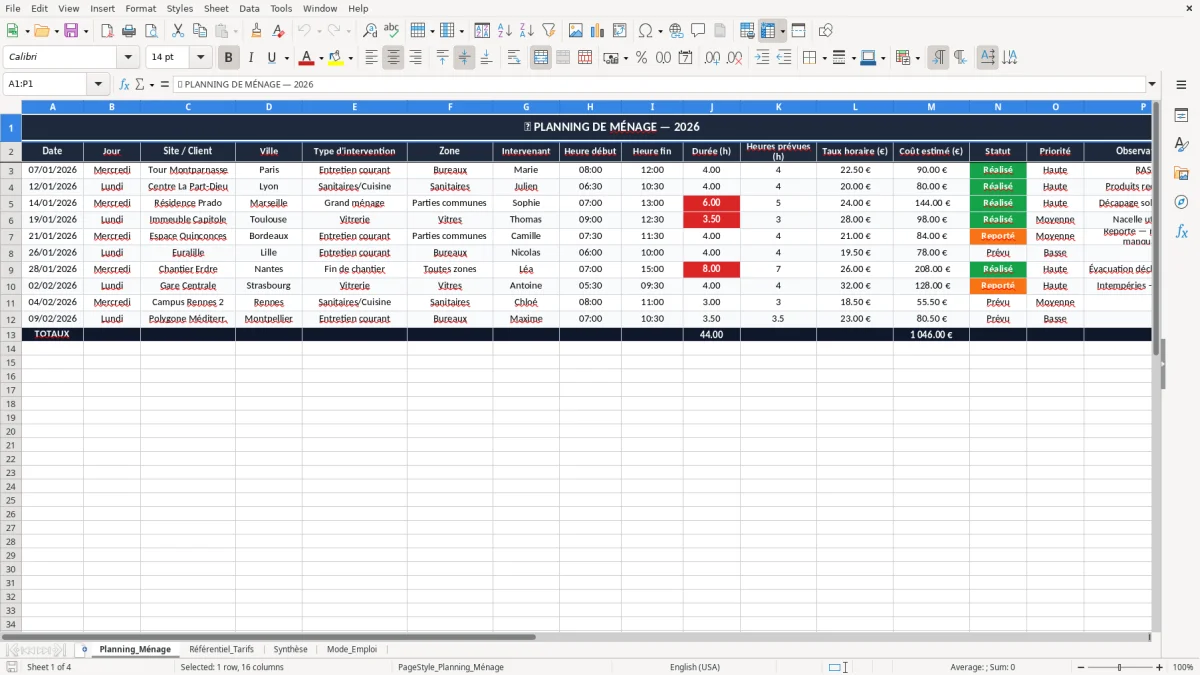Toggle Center Horizontally alignment

(x=393, y=58)
